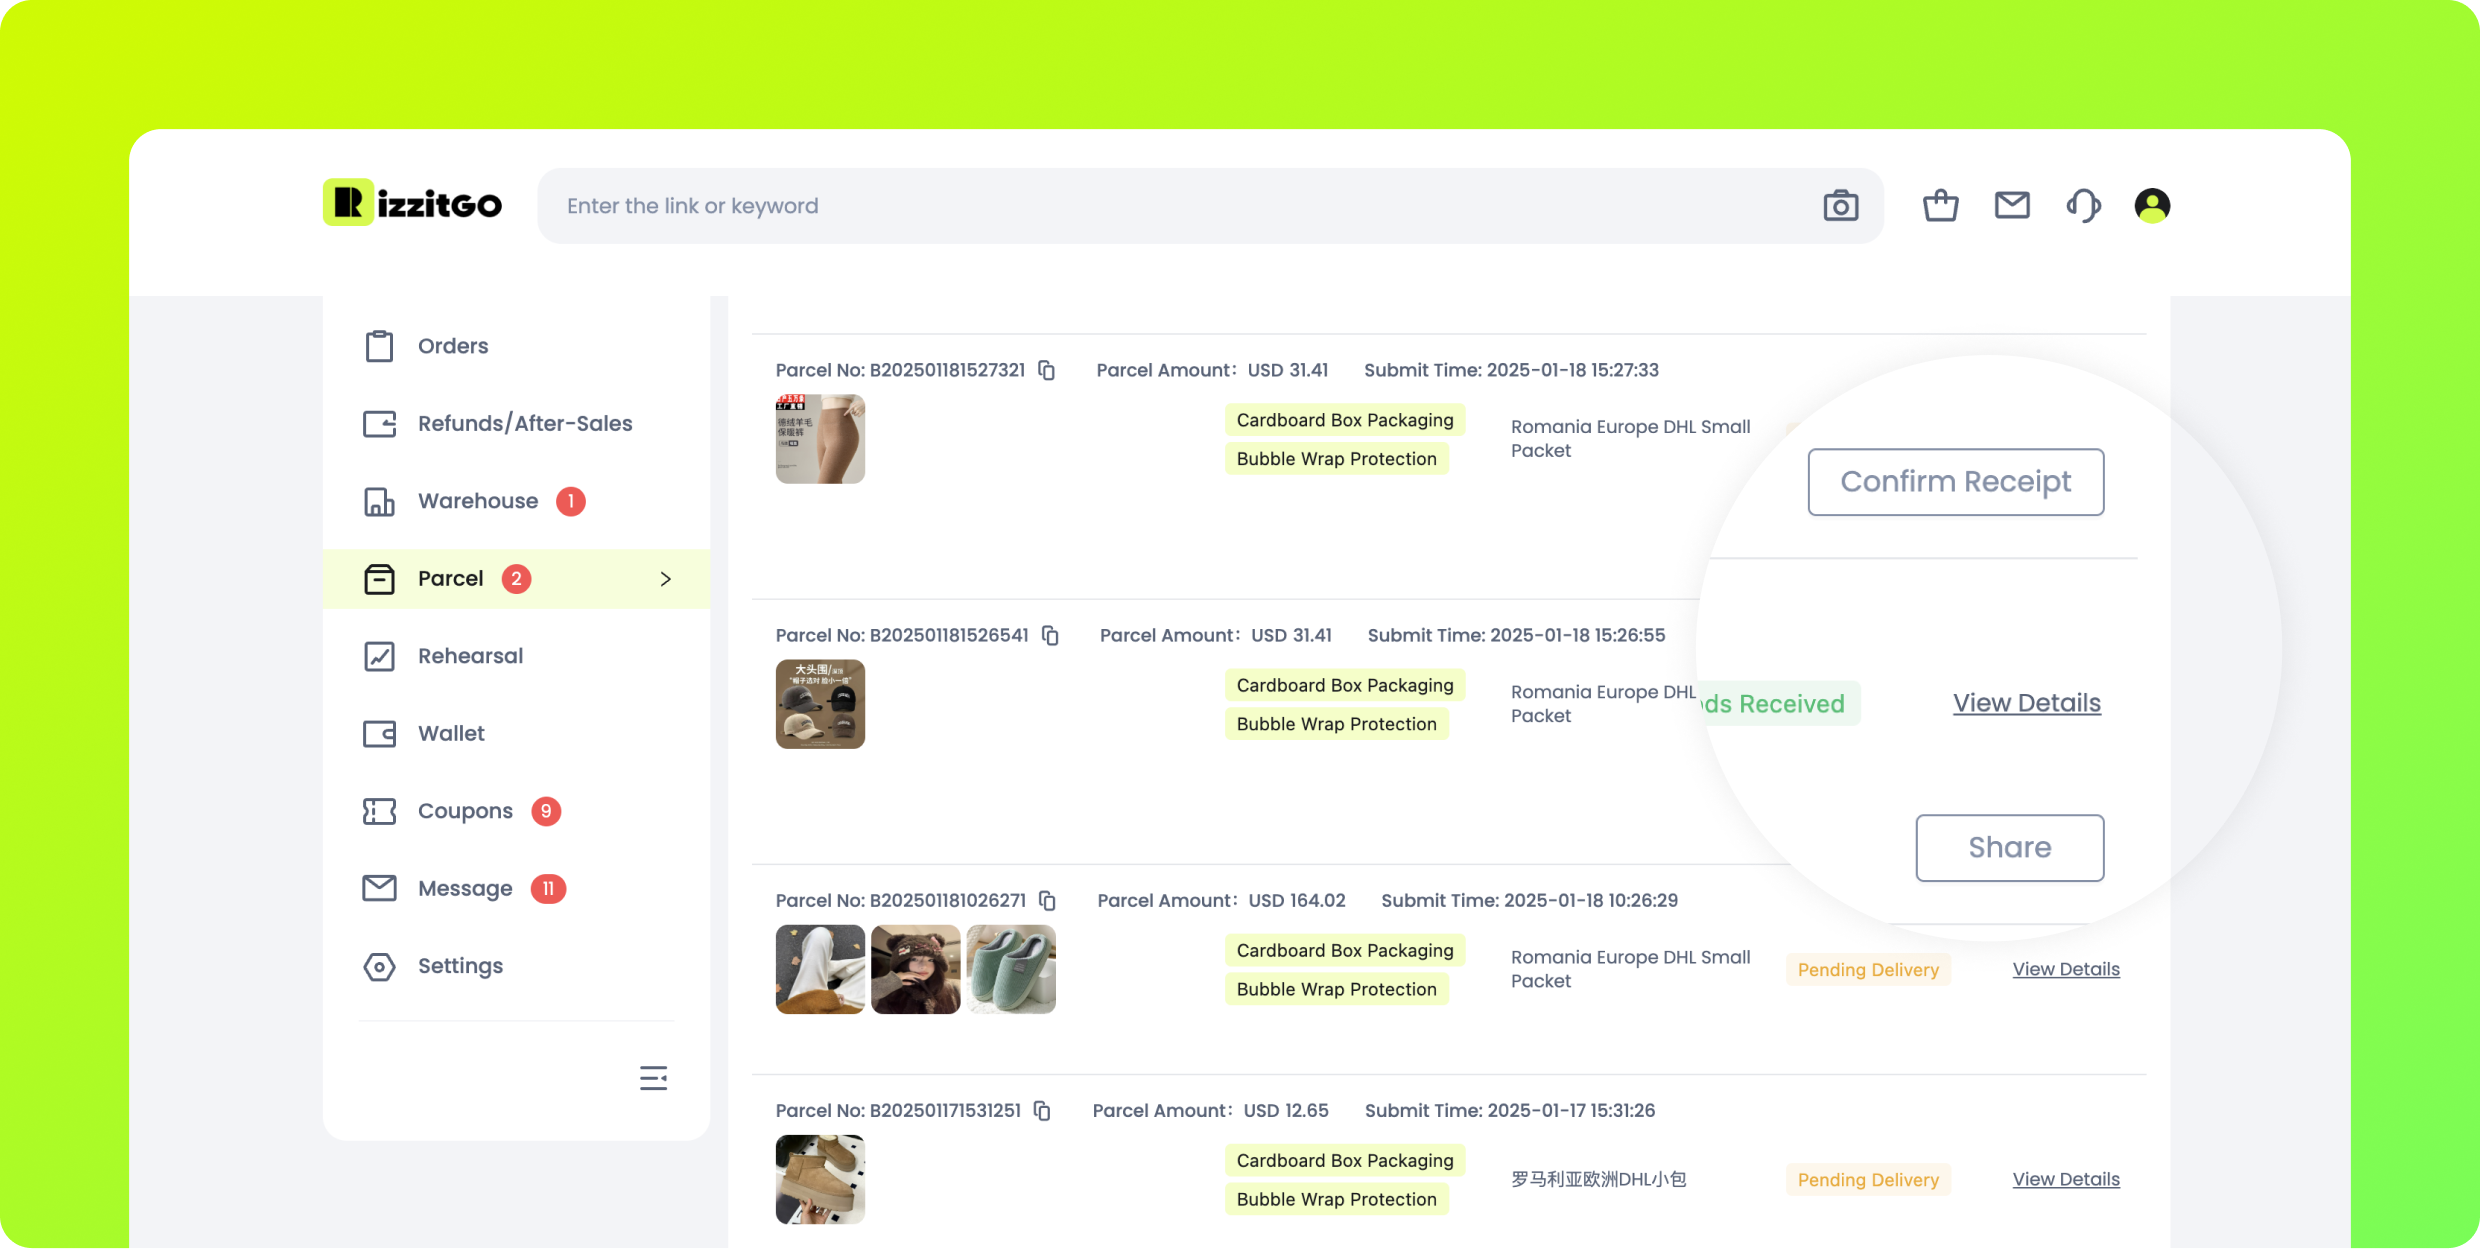Open Message menu item

pyautogui.click(x=516, y=889)
